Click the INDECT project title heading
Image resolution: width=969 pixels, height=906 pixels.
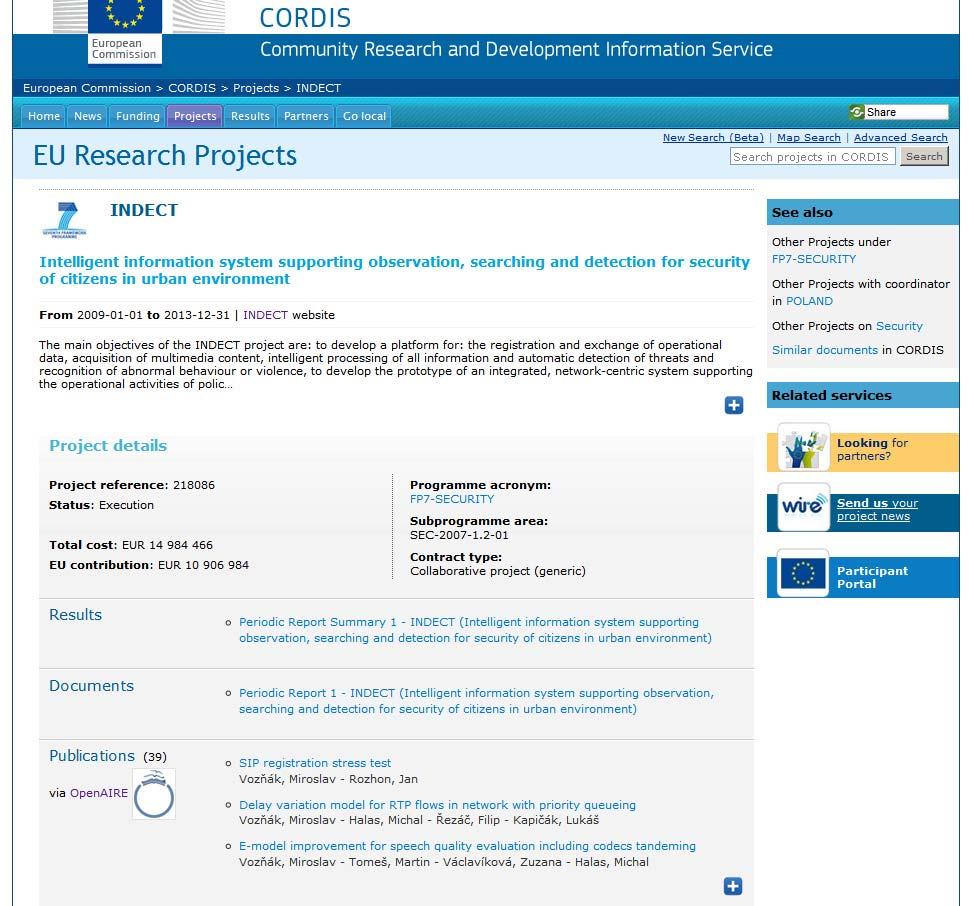(144, 210)
